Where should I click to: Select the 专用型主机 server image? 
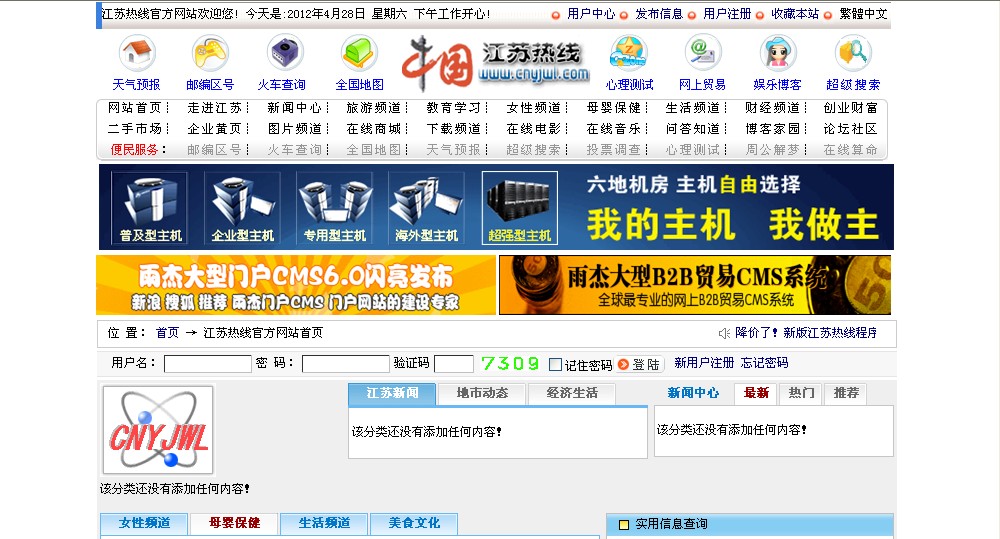point(335,208)
